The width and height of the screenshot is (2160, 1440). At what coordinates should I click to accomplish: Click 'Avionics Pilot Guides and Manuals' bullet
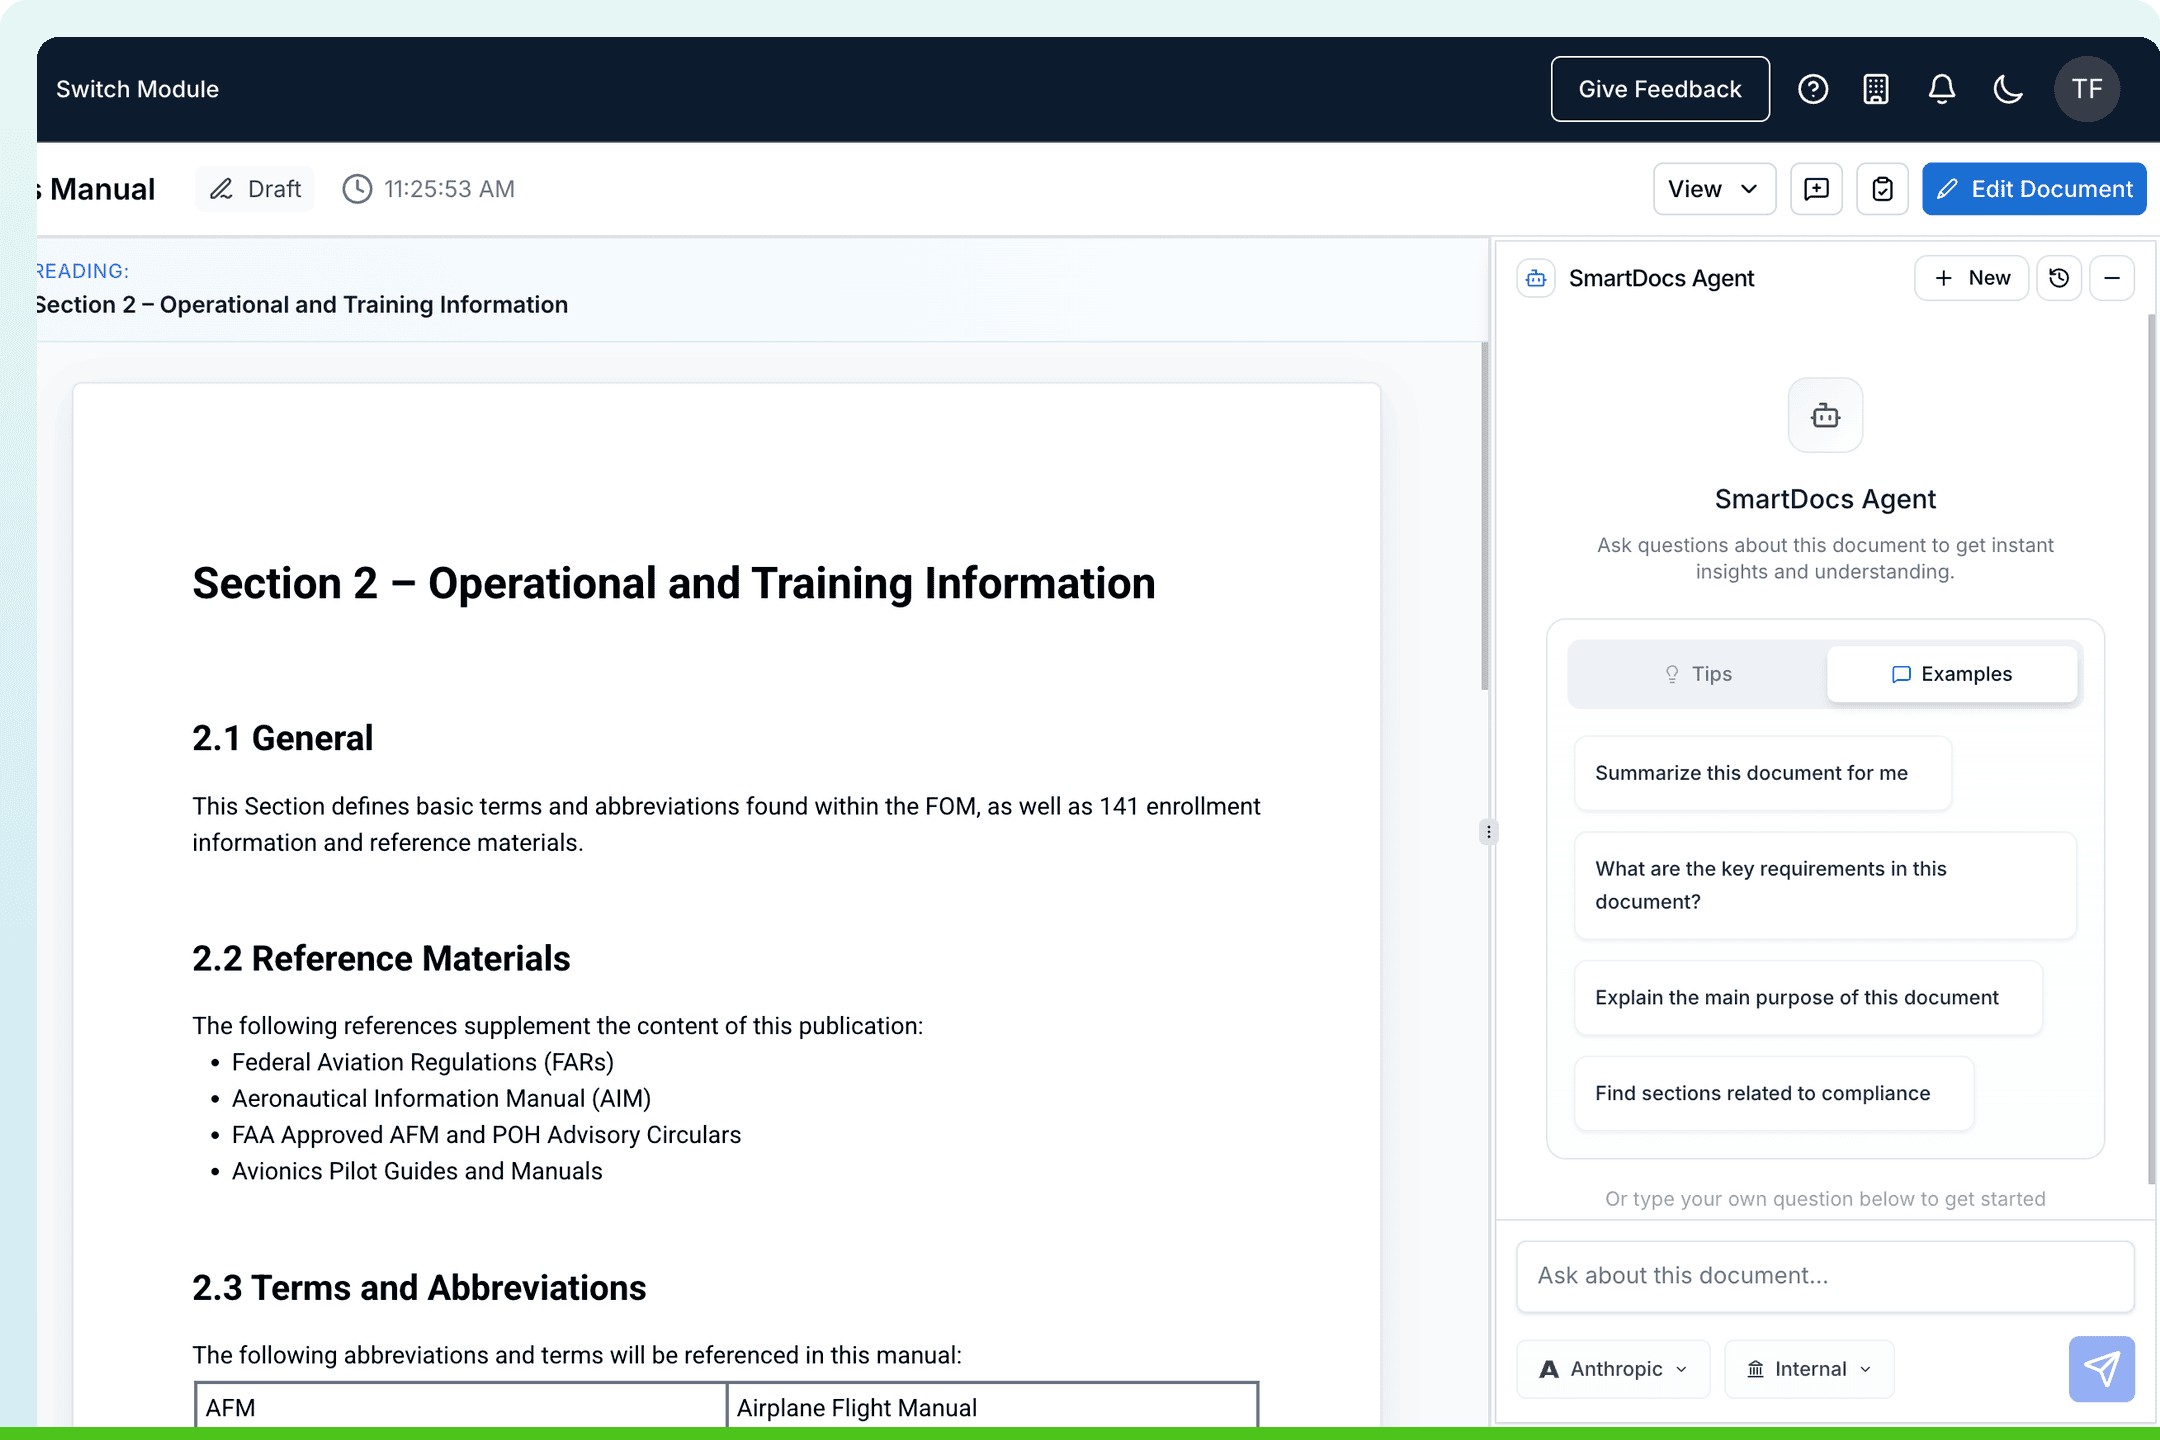(417, 1171)
